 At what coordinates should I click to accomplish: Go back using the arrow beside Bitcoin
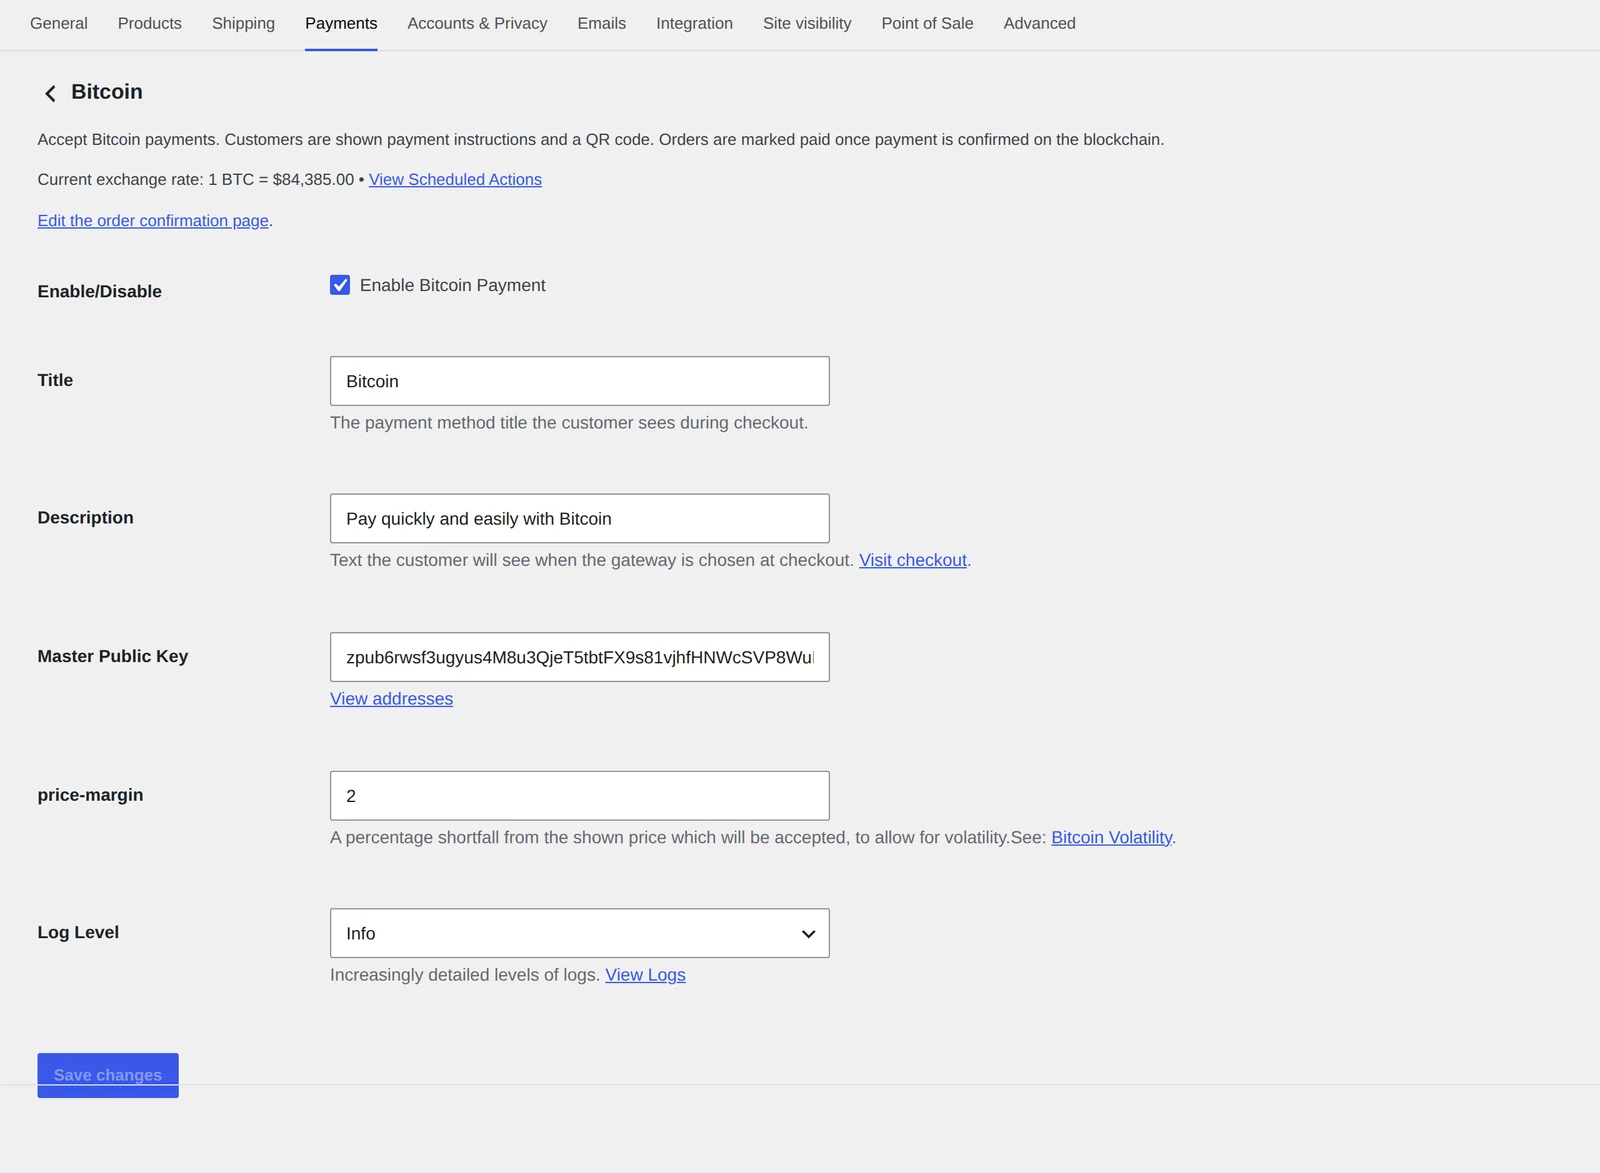(x=50, y=93)
